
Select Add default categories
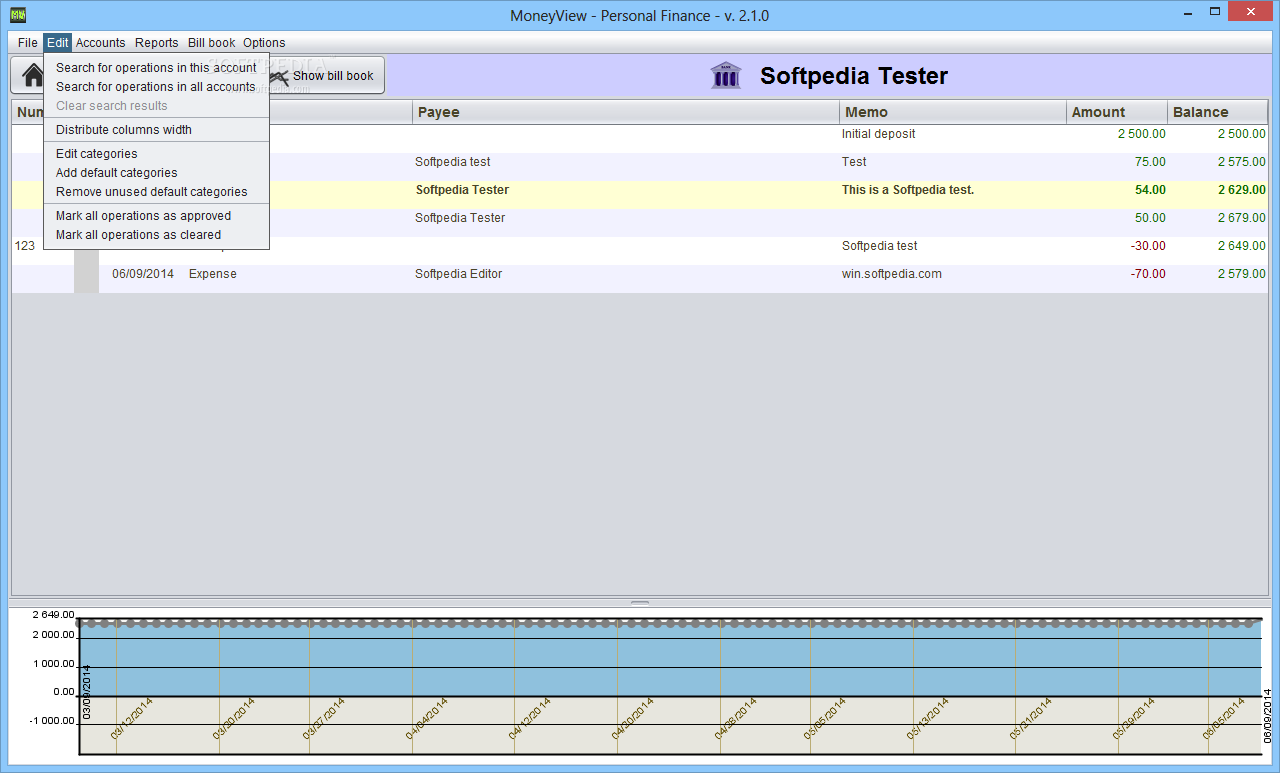pyautogui.click(x=156, y=173)
